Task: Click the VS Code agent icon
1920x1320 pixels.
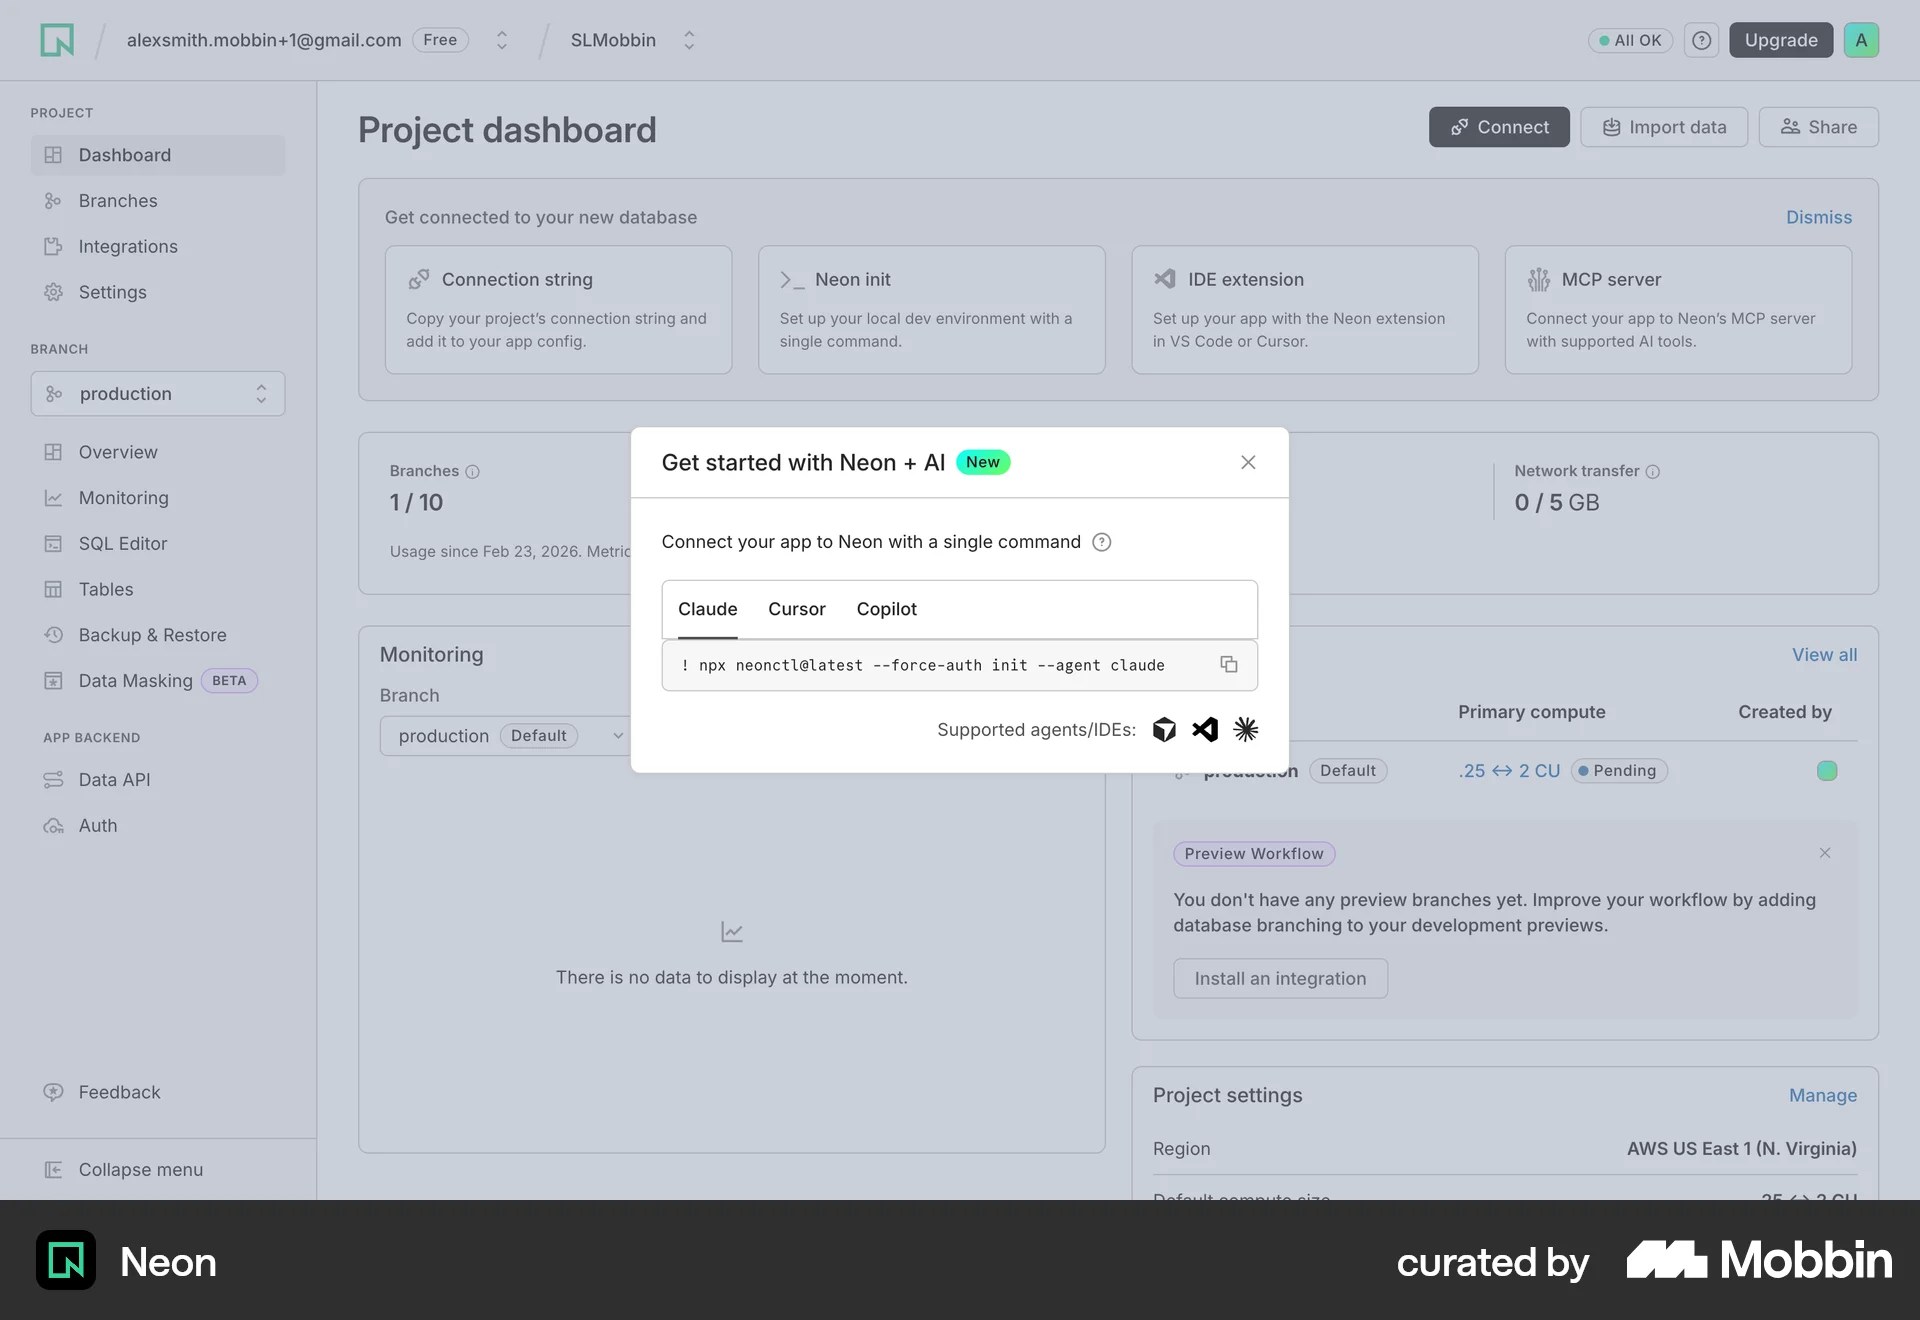Action: pyautogui.click(x=1205, y=730)
